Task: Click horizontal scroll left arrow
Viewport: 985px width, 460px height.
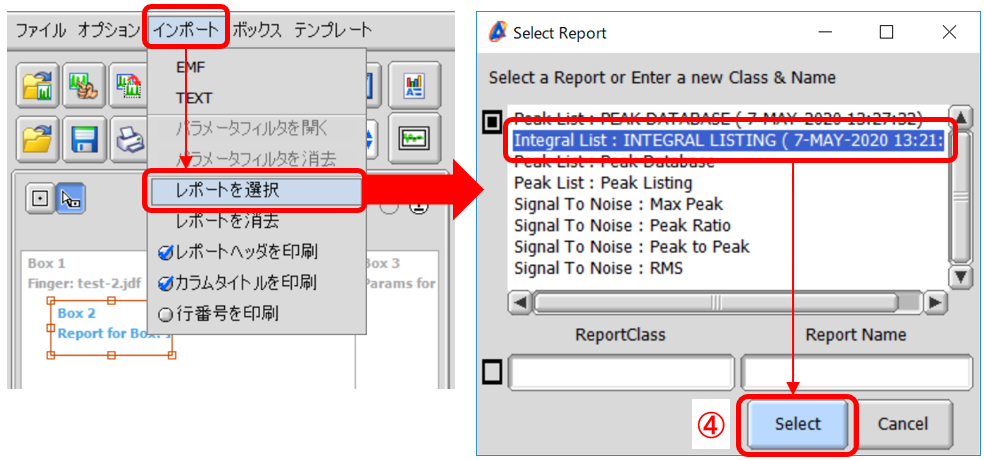Action: pos(520,304)
